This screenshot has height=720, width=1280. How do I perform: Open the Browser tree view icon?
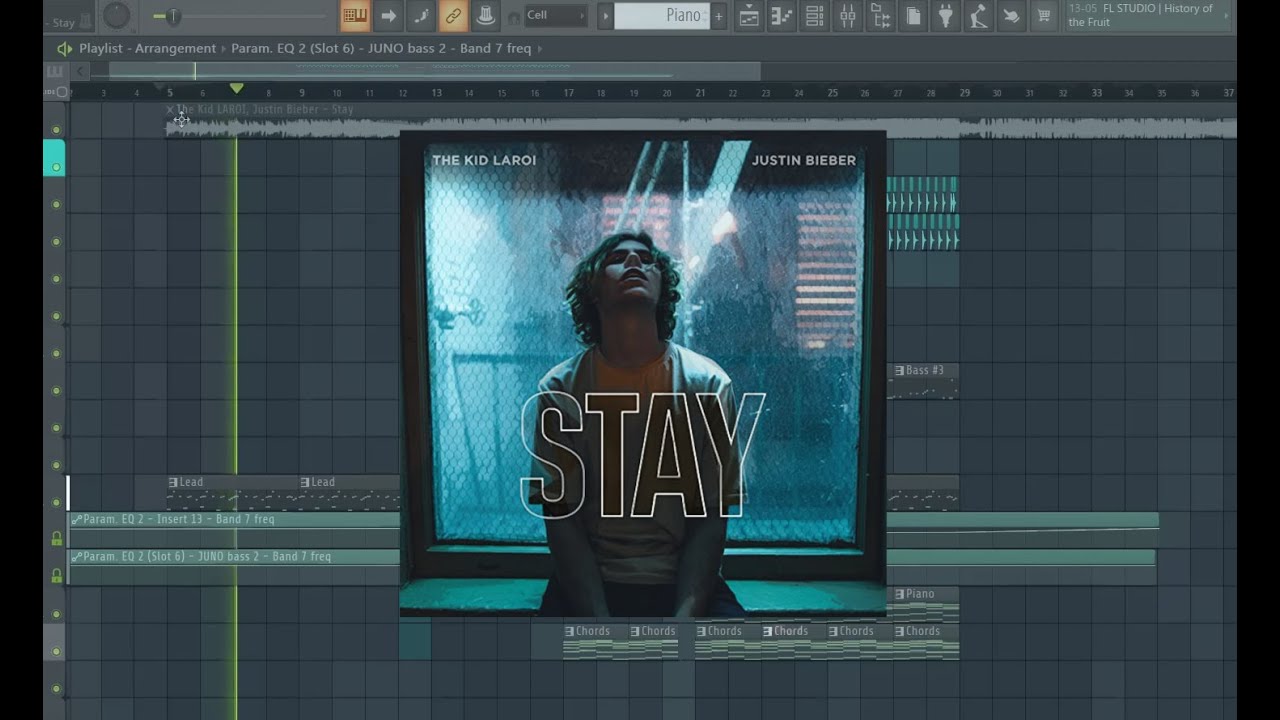click(881, 16)
